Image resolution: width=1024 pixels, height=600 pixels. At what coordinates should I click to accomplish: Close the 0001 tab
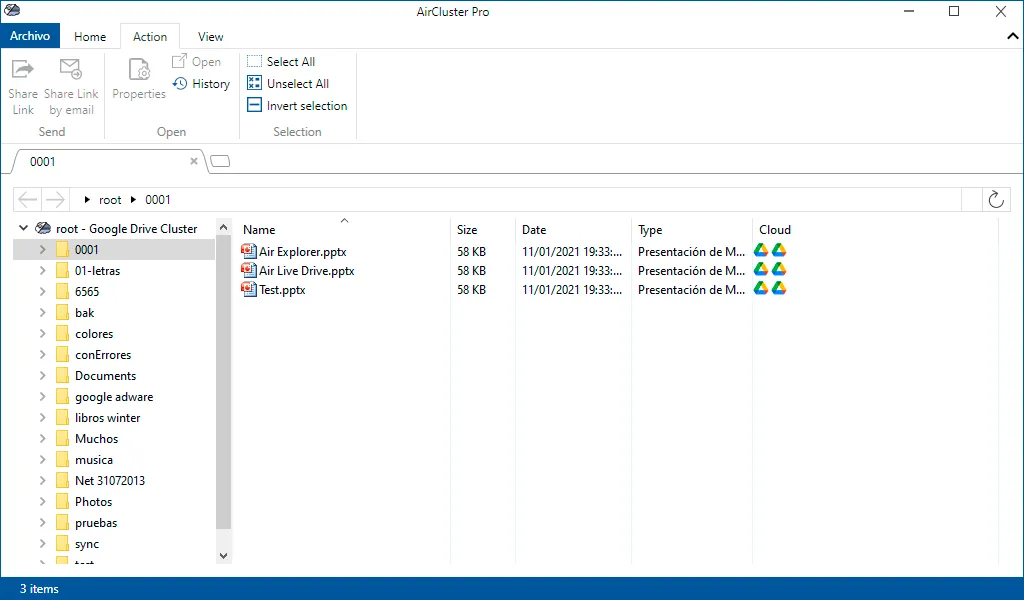pos(194,161)
